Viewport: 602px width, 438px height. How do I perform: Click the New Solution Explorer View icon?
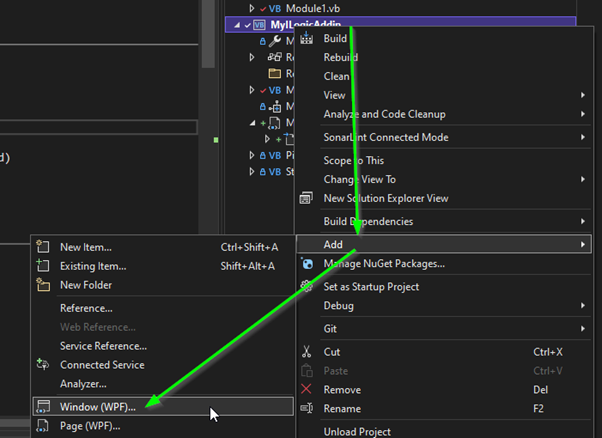[x=307, y=198]
